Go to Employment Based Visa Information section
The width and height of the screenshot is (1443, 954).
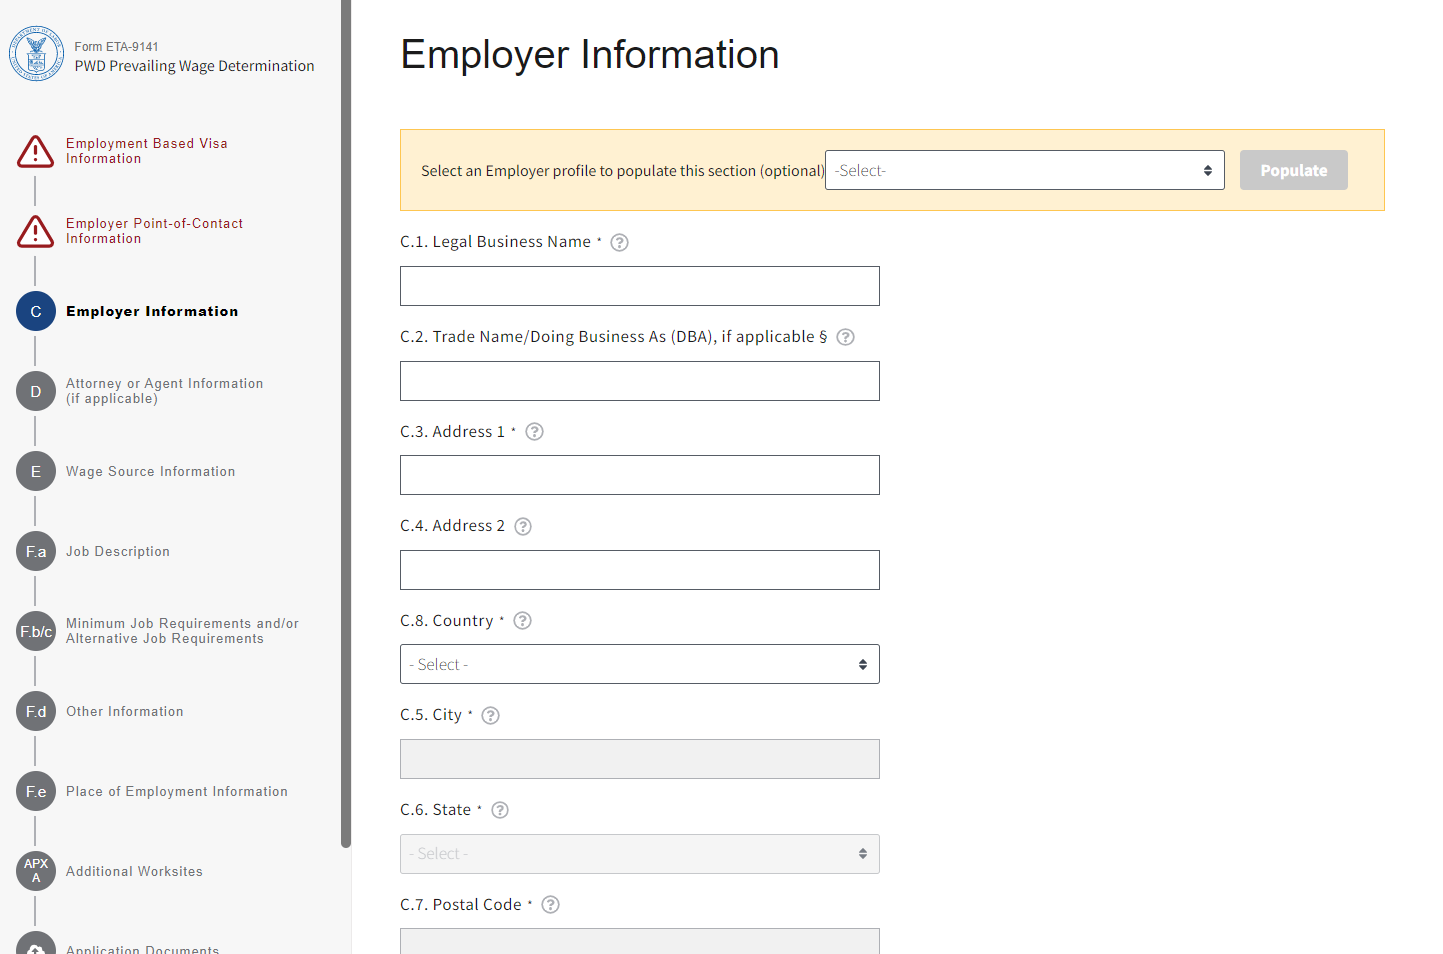point(146,151)
